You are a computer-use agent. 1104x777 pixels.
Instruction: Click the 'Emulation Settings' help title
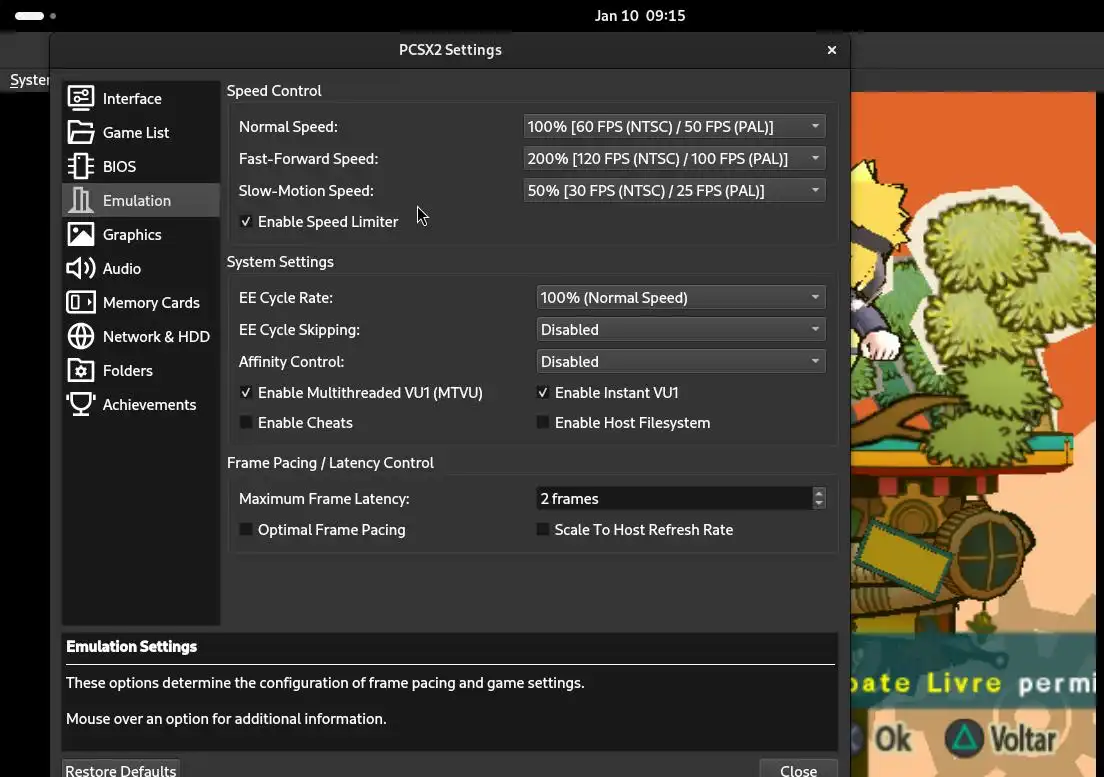click(x=132, y=647)
